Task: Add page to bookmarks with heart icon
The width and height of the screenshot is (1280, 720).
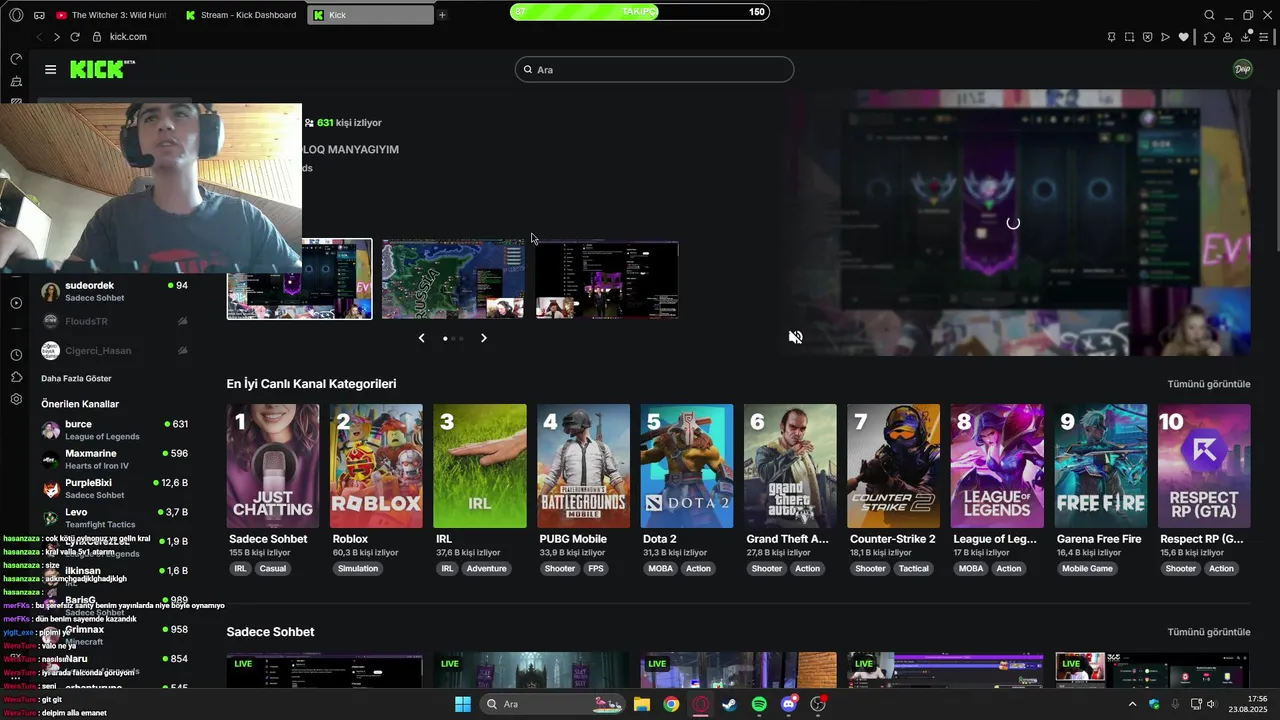Action: click(x=1183, y=37)
